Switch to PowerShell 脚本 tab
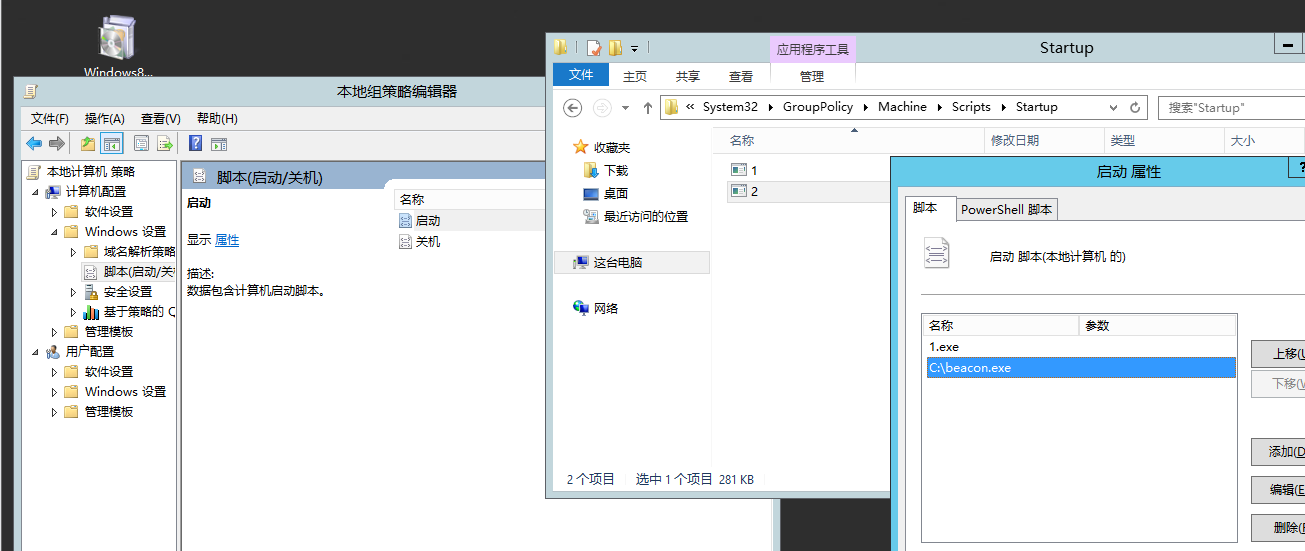Image resolution: width=1305 pixels, height=551 pixels. [x=1006, y=209]
